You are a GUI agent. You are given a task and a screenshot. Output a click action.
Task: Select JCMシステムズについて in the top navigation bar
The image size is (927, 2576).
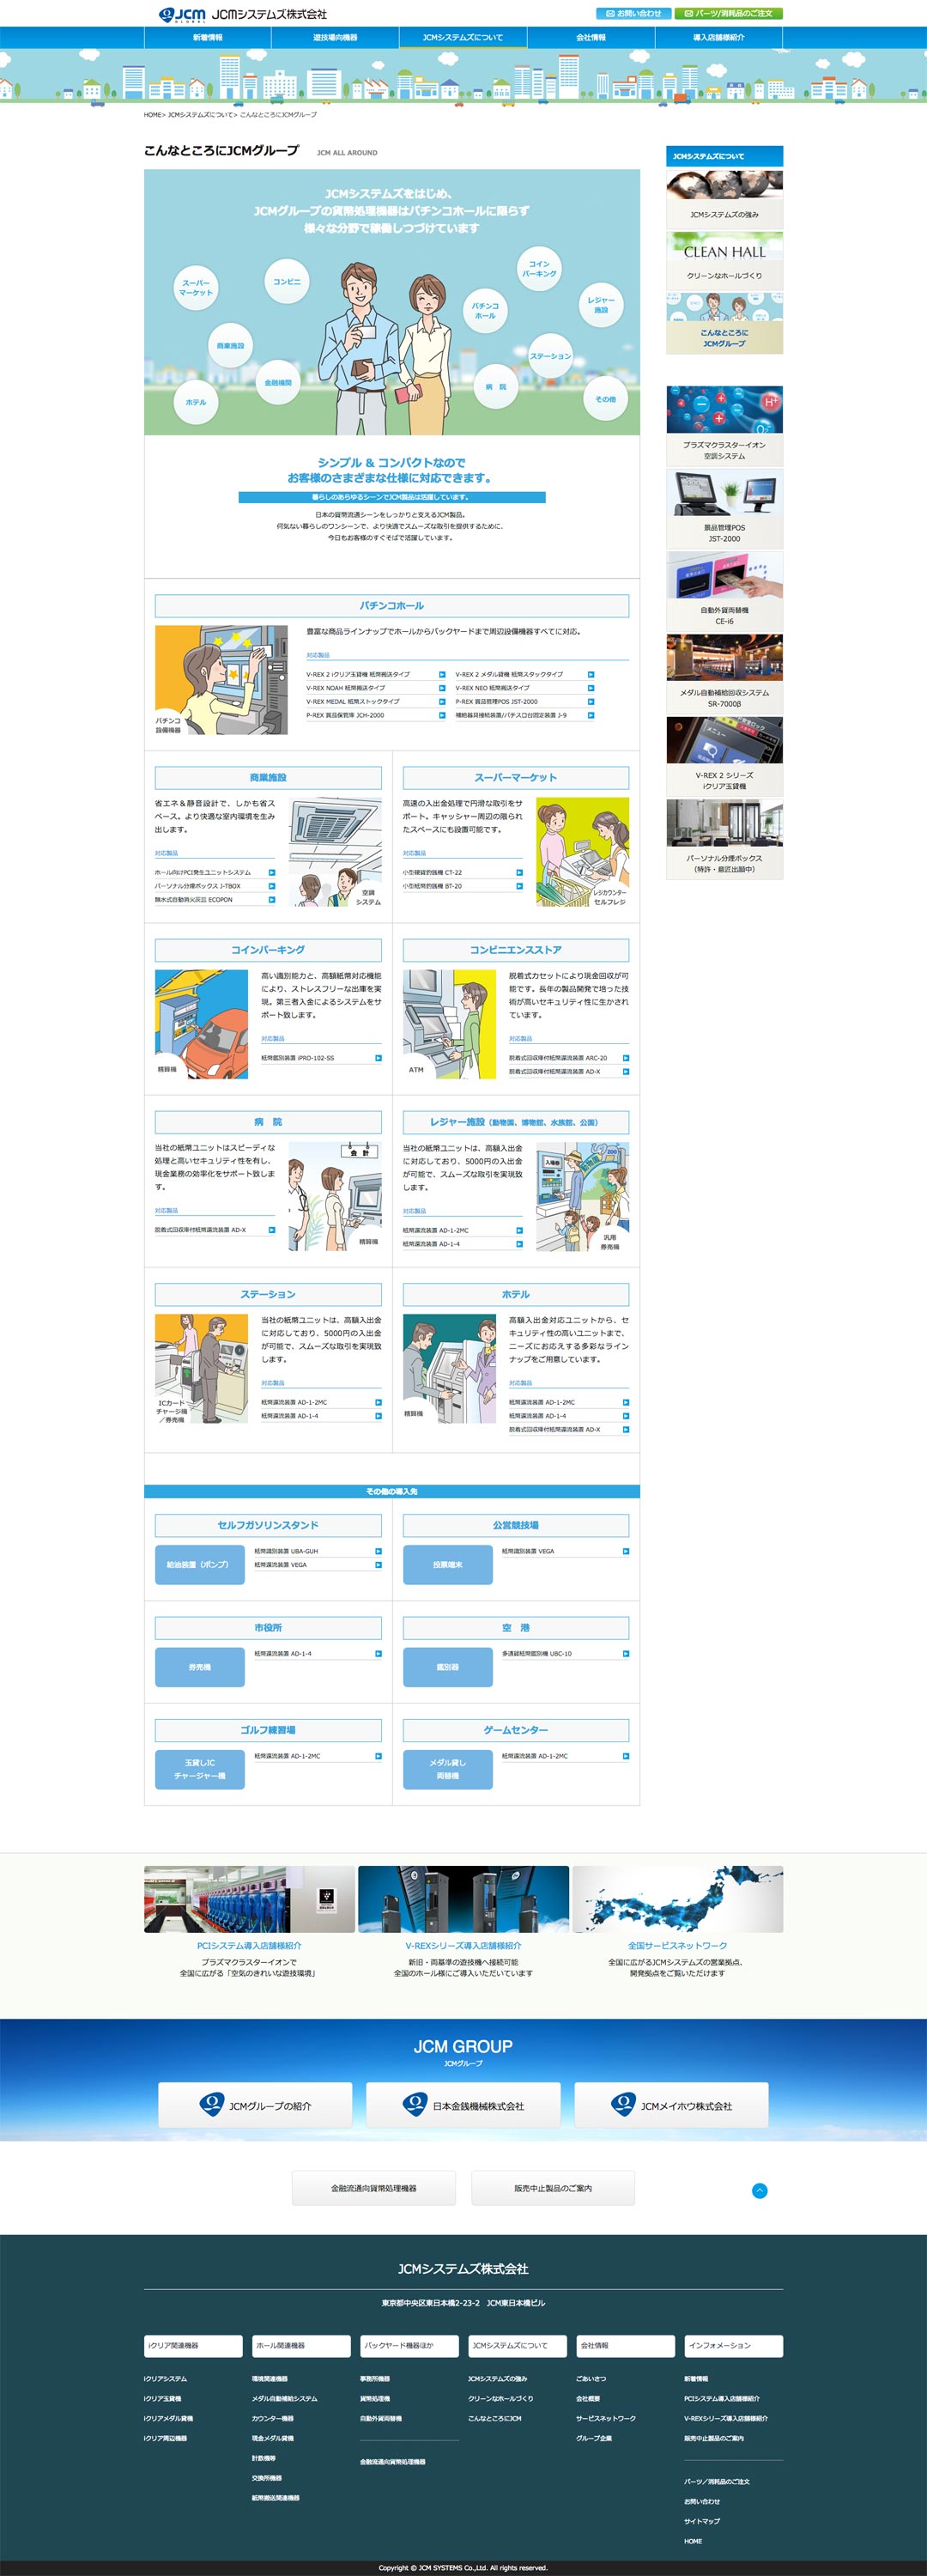463,38
